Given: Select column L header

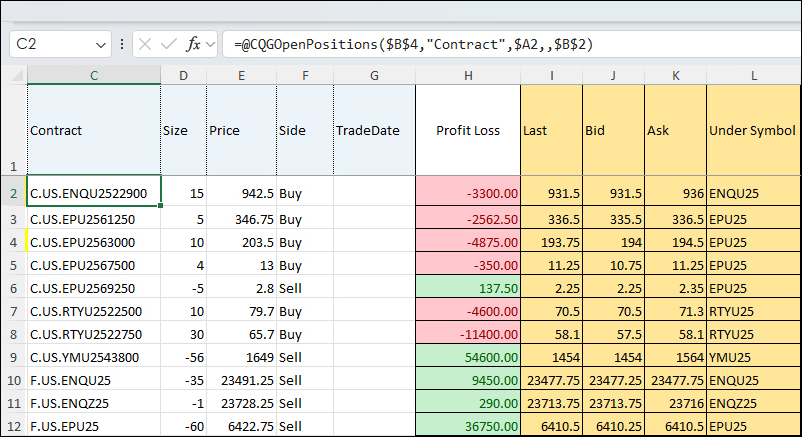Looking at the screenshot, I should click(753, 76).
